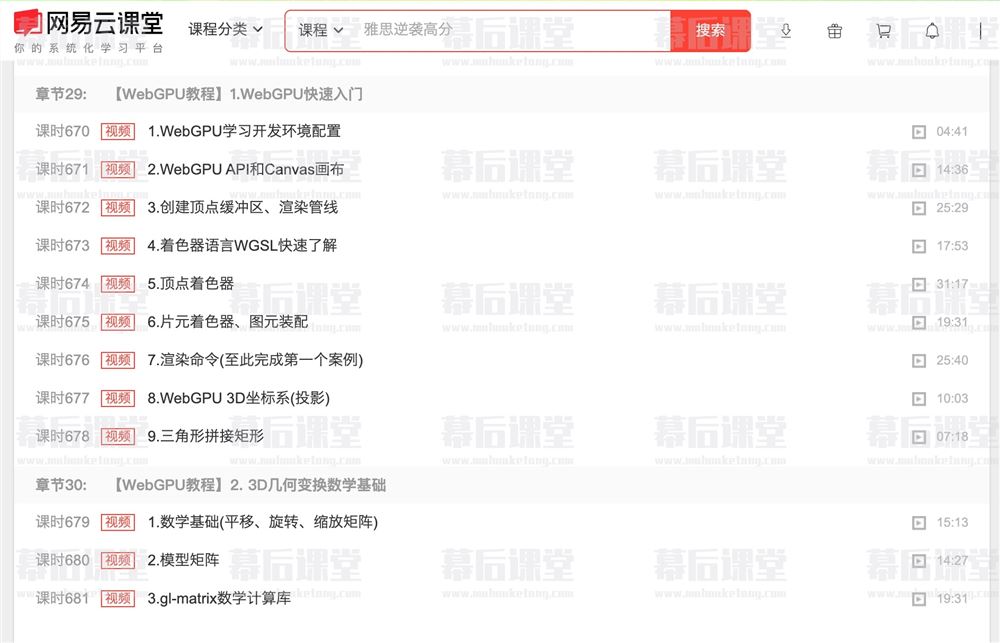Click play icon for the 10:03 lesson
The width and height of the screenshot is (1000, 643).
(918, 399)
